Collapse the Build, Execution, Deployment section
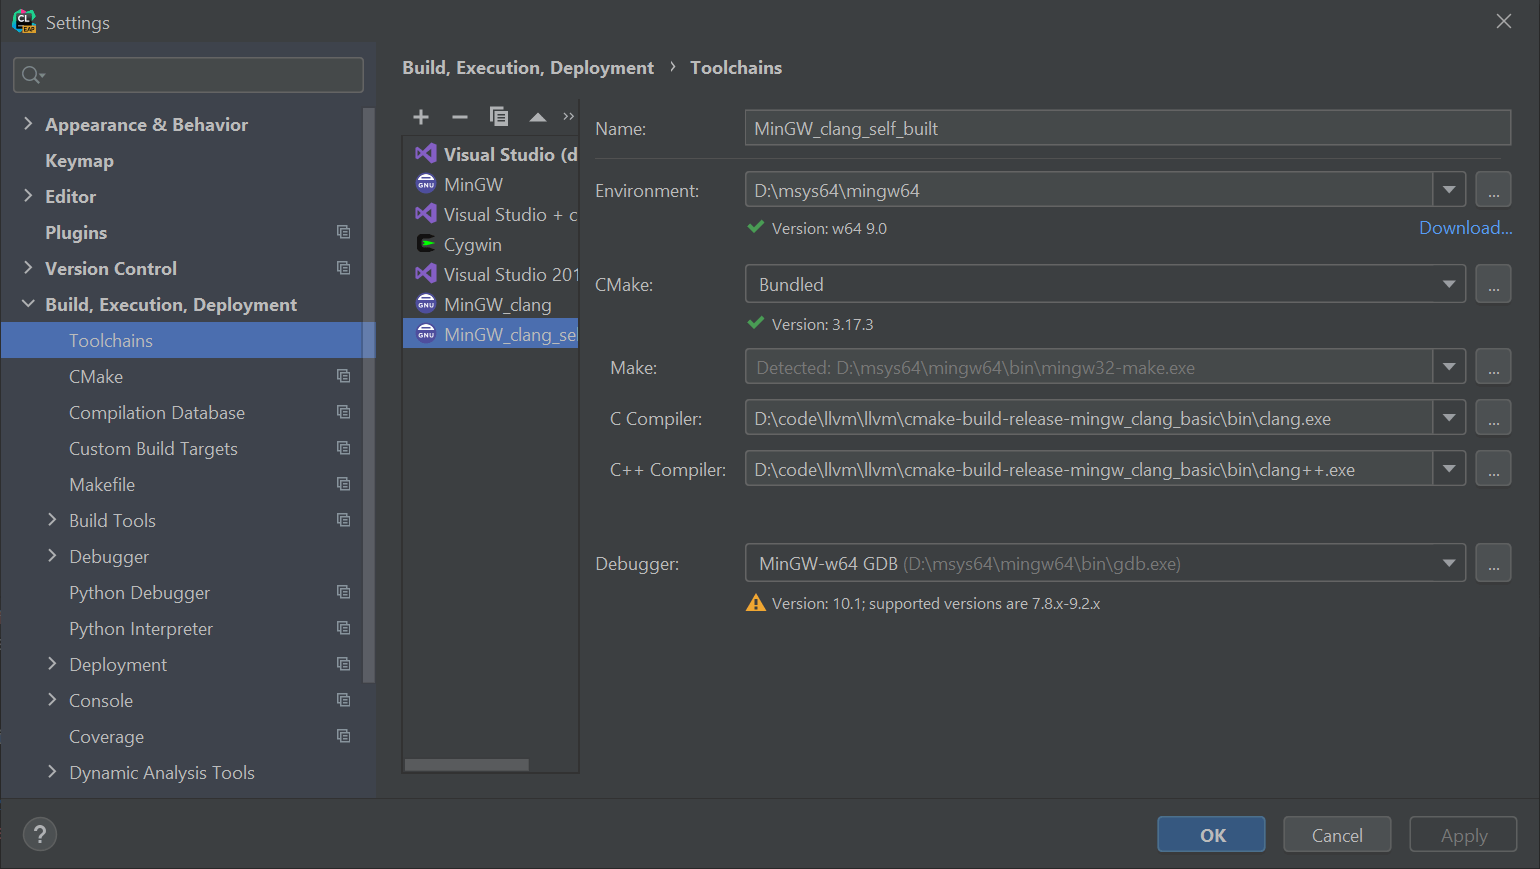 pos(28,304)
